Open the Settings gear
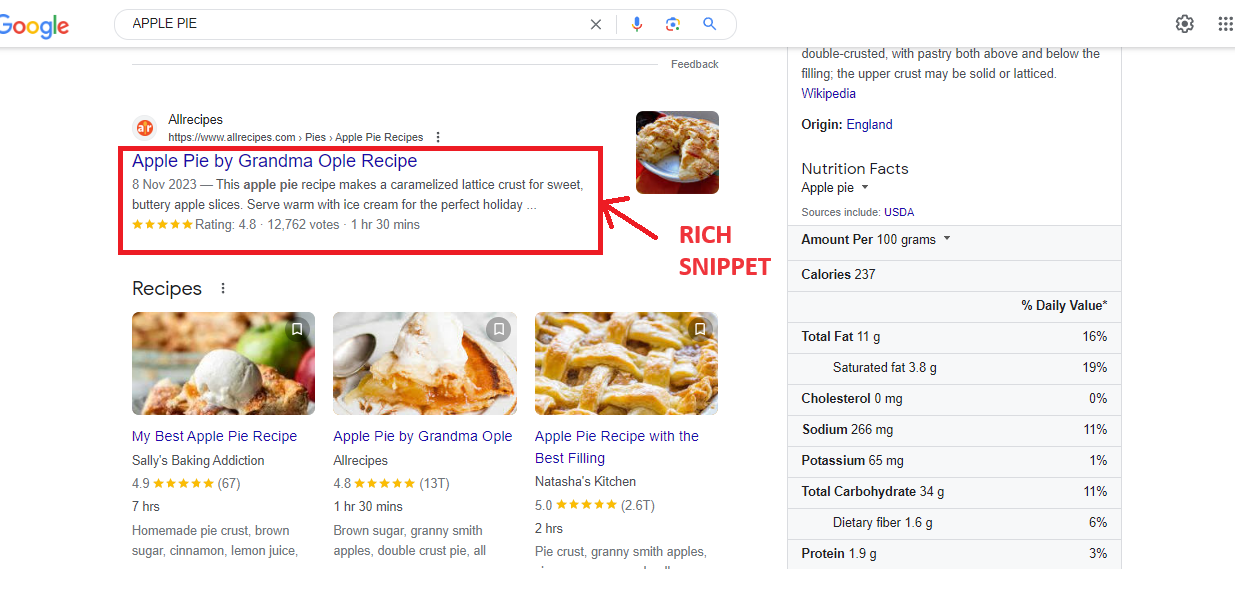The width and height of the screenshot is (1235, 599). coord(1185,24)
